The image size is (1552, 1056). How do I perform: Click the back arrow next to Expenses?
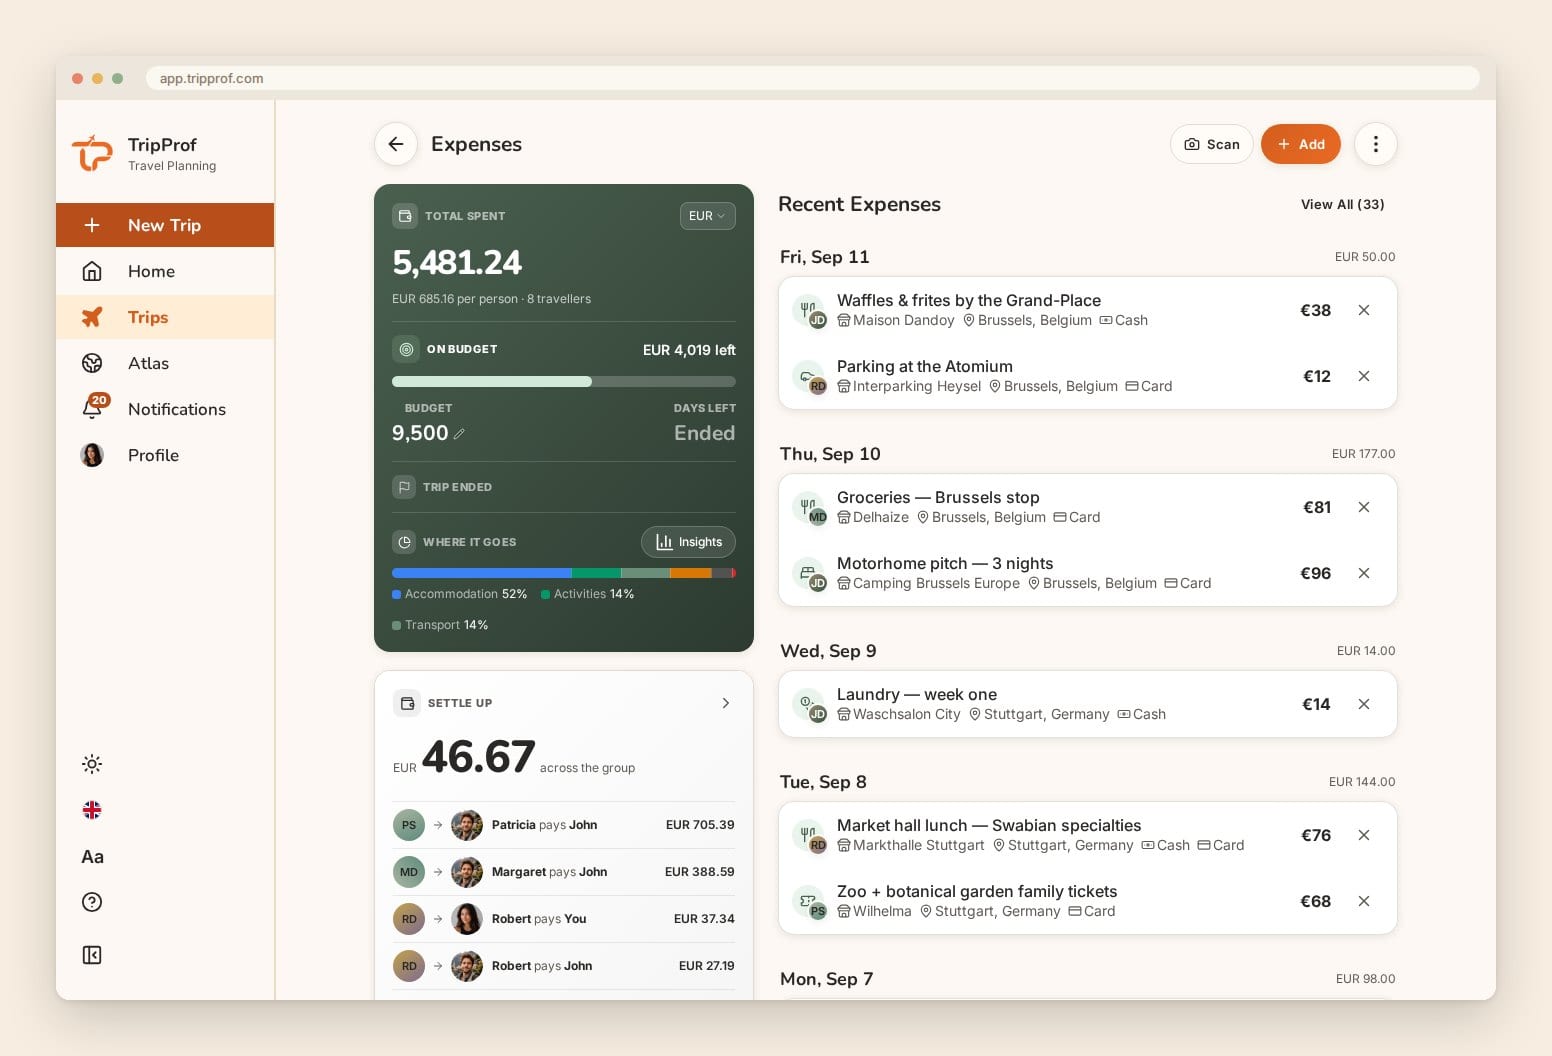[x=396, y=144]
